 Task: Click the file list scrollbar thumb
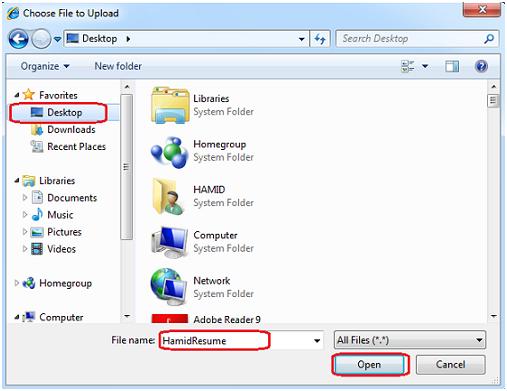pos(493,100)
